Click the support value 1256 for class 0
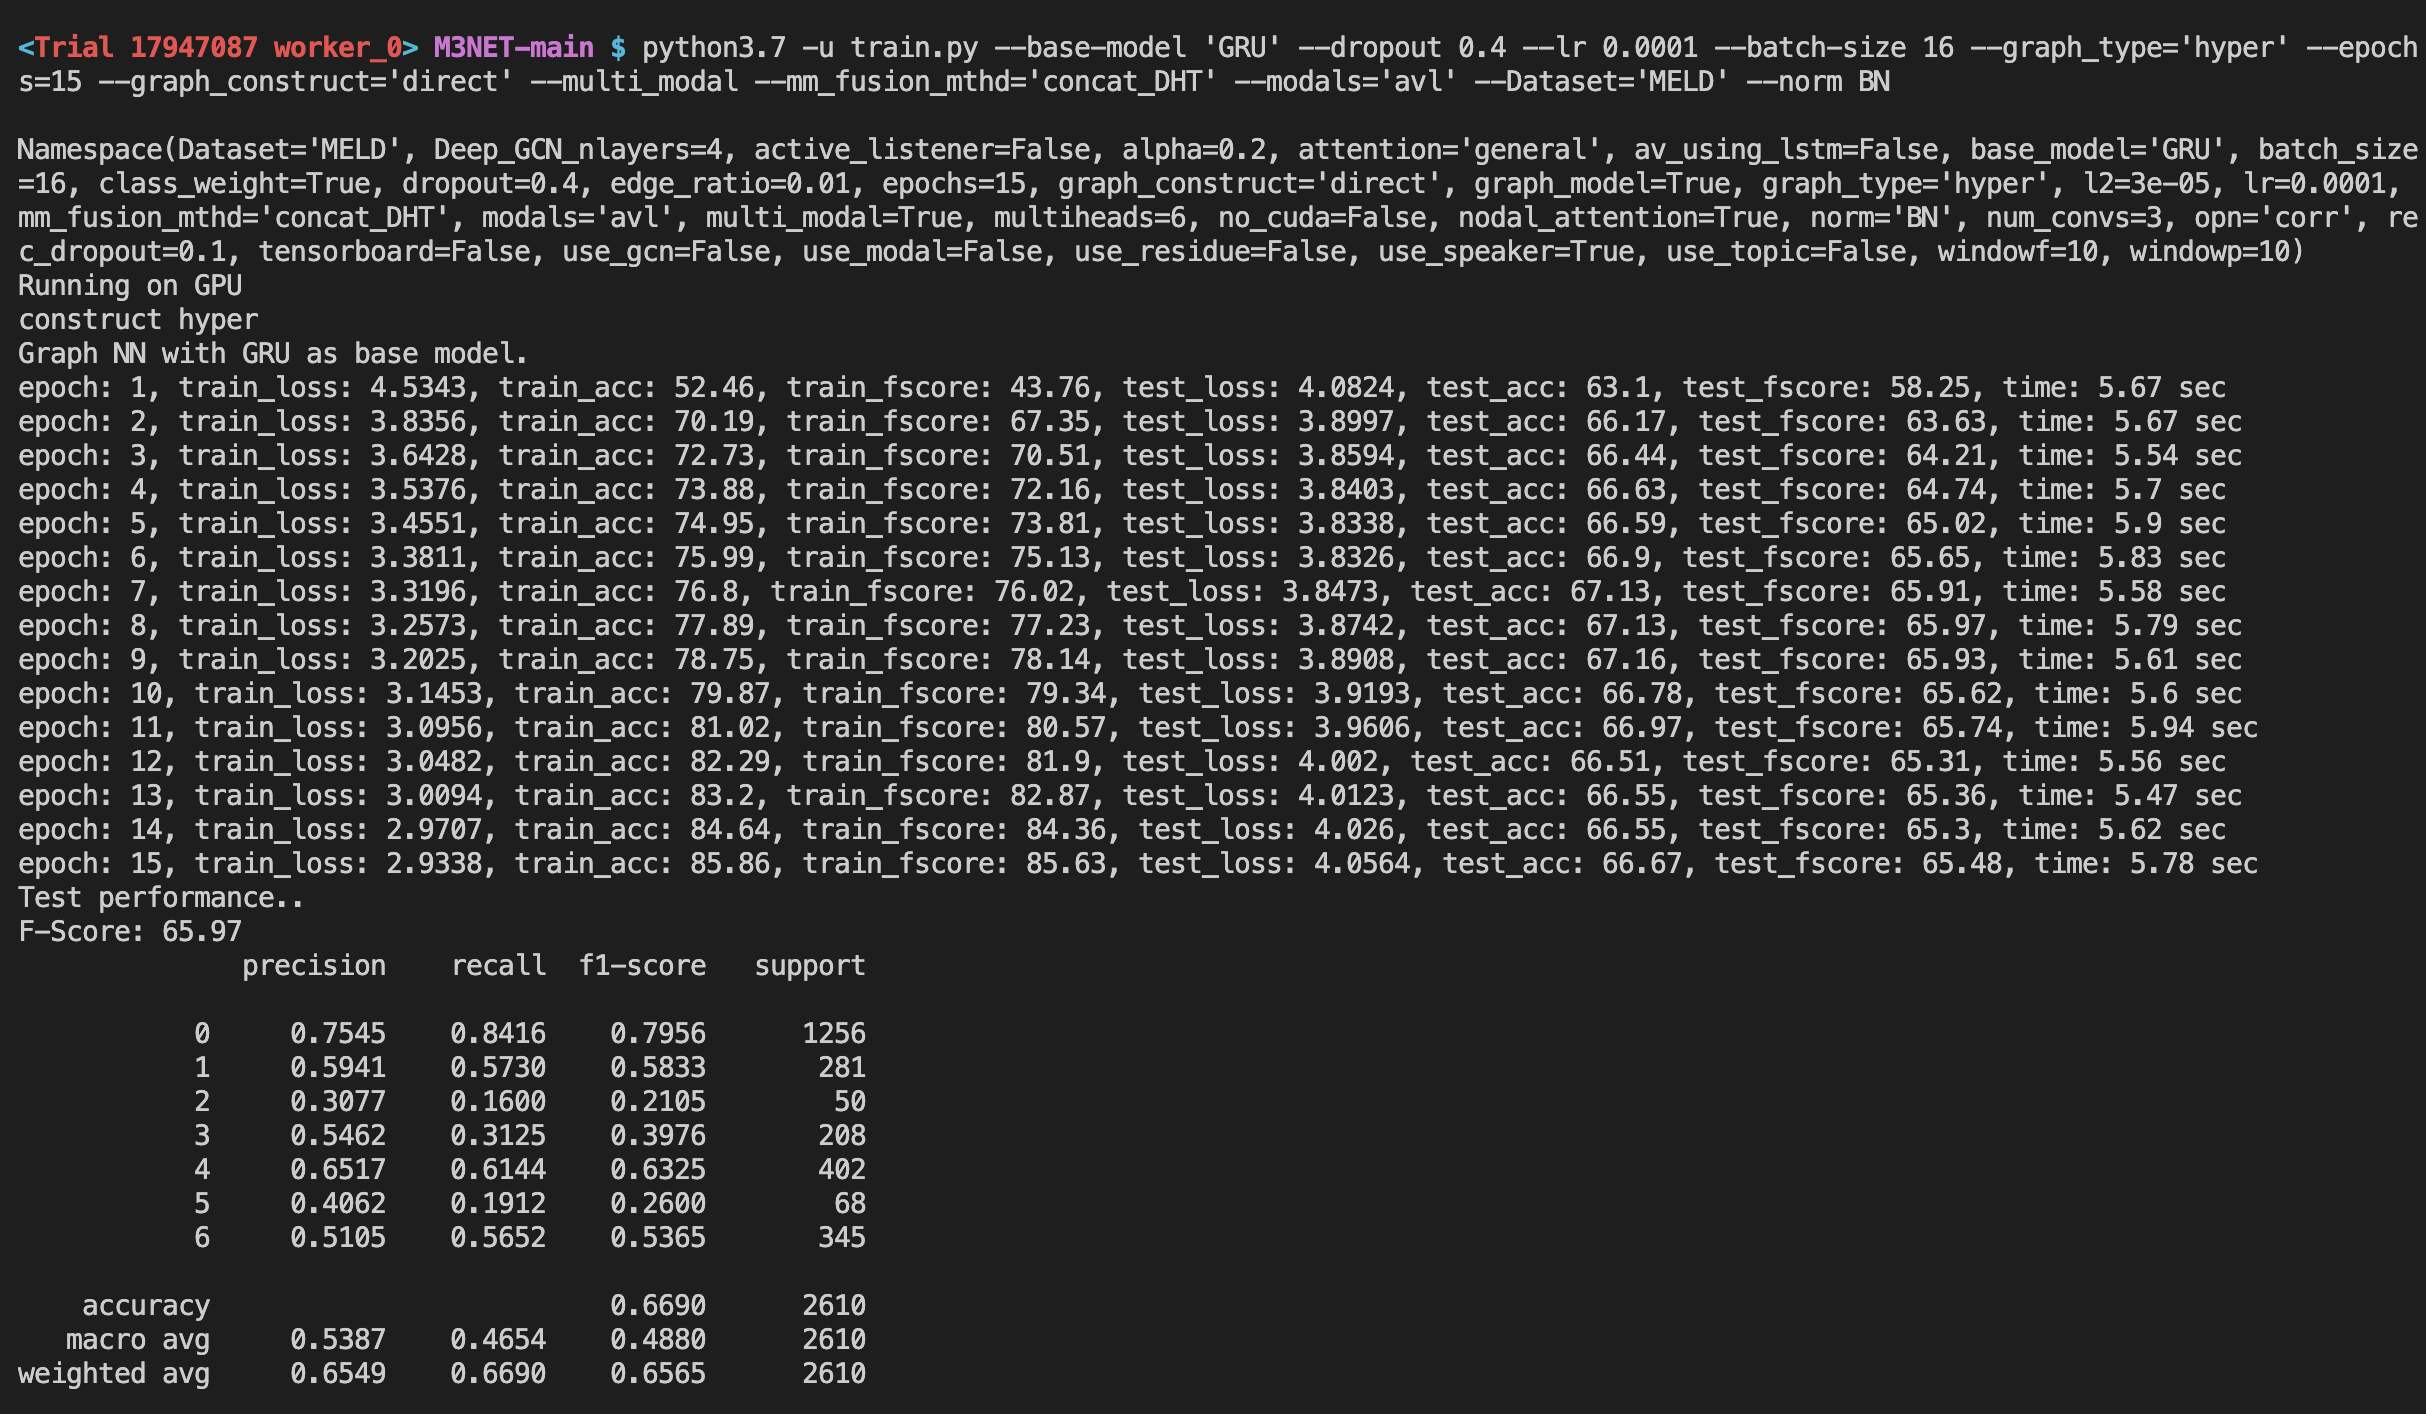This screenshot has width=2426, height=1414. [x=833, y=1033]
